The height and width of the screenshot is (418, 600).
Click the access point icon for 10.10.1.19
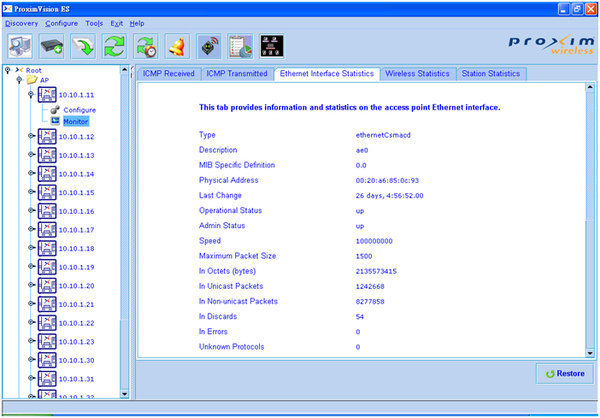coord(47,267)
